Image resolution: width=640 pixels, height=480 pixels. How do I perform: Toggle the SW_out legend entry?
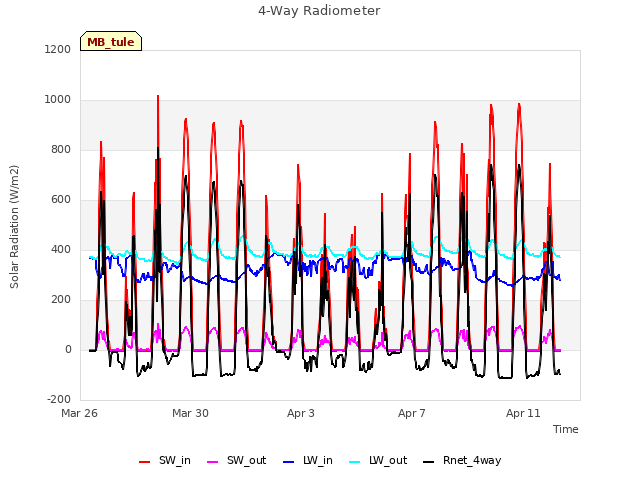237,461
